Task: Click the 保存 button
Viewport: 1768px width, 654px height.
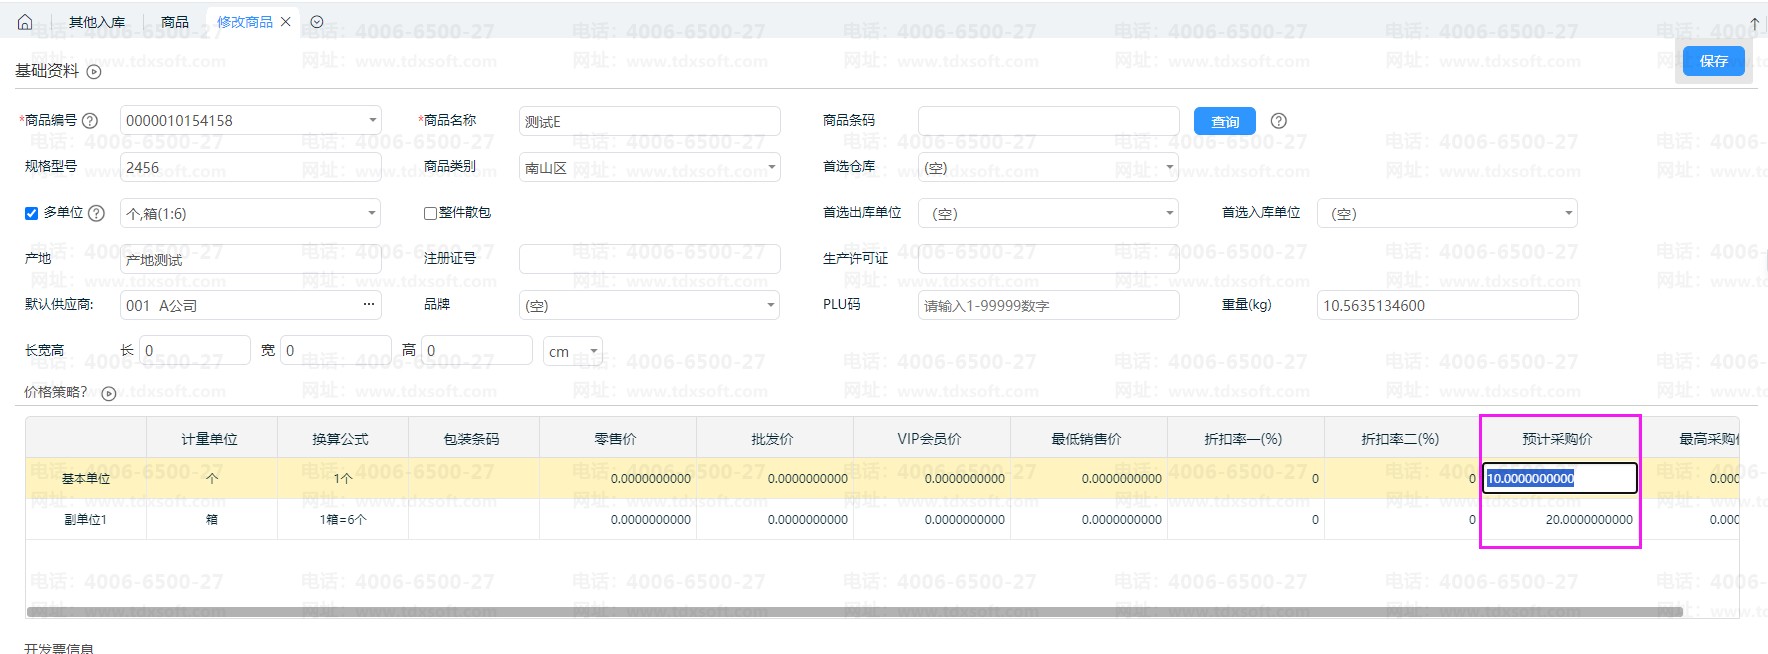Action: pyautogui.click(x=1713, y=61)
